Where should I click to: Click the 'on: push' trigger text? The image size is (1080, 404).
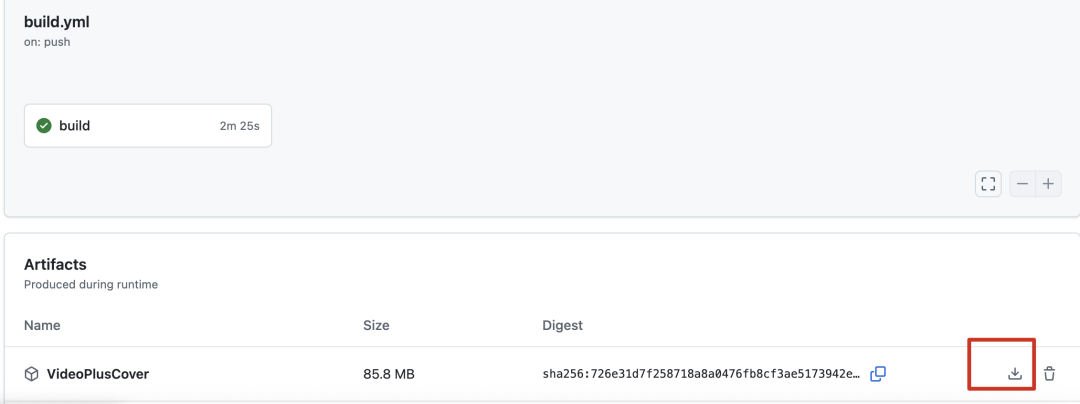[48, 42]
